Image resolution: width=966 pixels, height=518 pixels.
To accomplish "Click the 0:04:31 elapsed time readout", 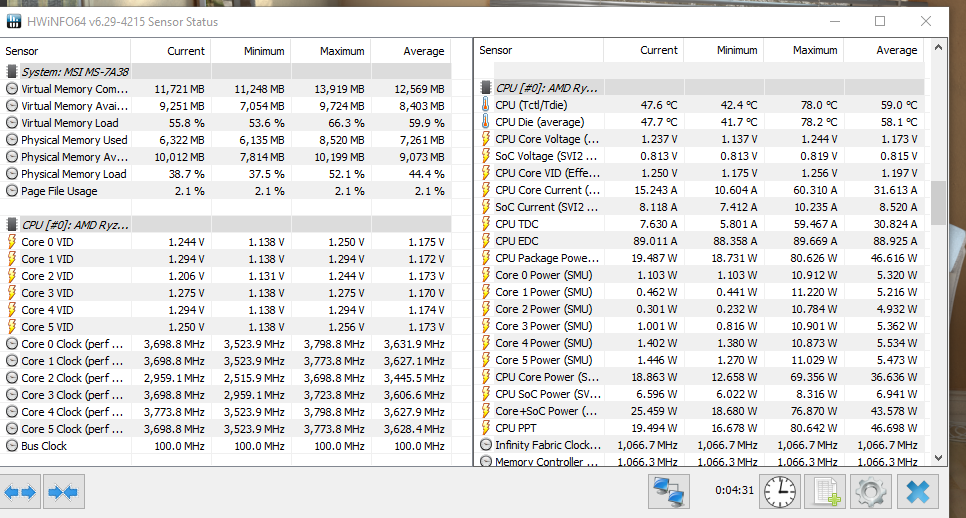I will pos(734,490).
